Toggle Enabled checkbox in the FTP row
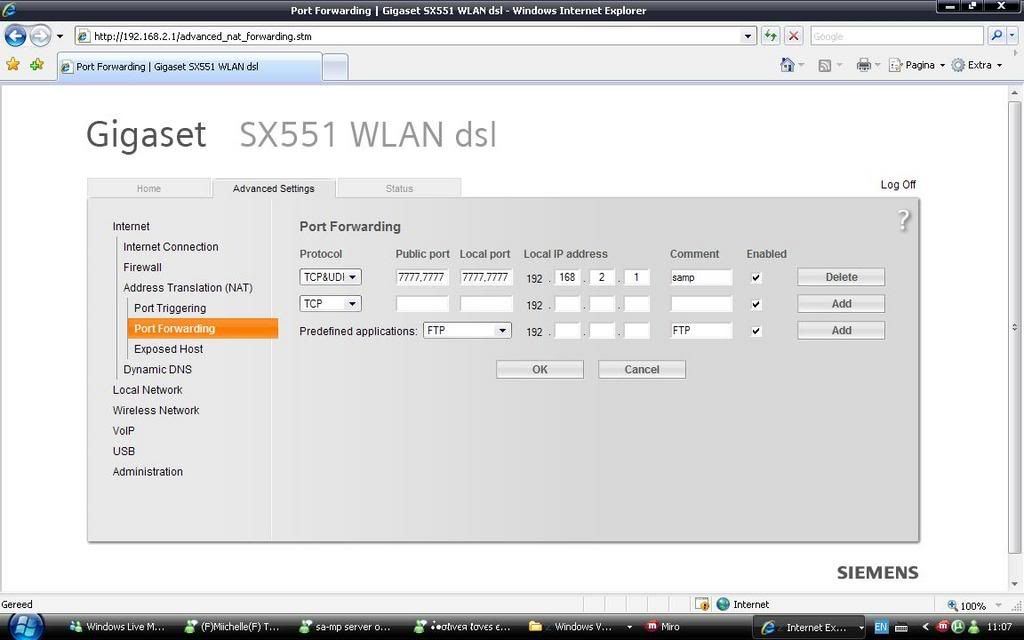Screen dimensions: 1024x640 [x=756, y=331]
